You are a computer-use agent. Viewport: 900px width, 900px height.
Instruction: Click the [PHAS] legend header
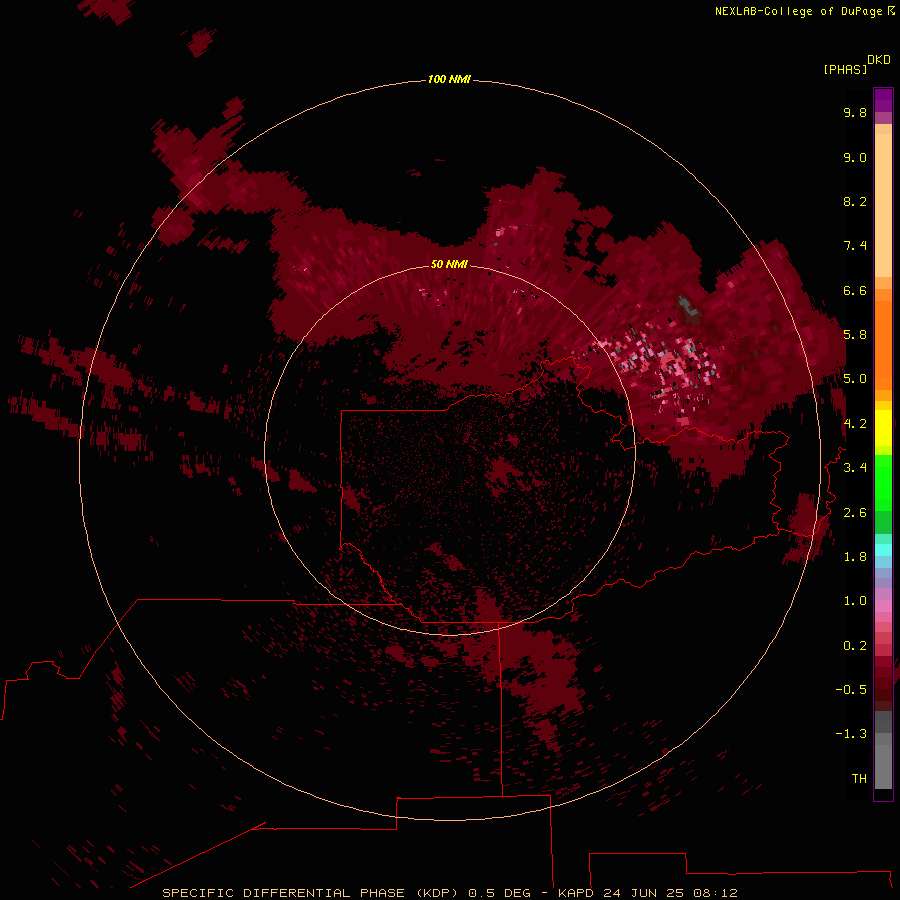(x=845, y=69)
